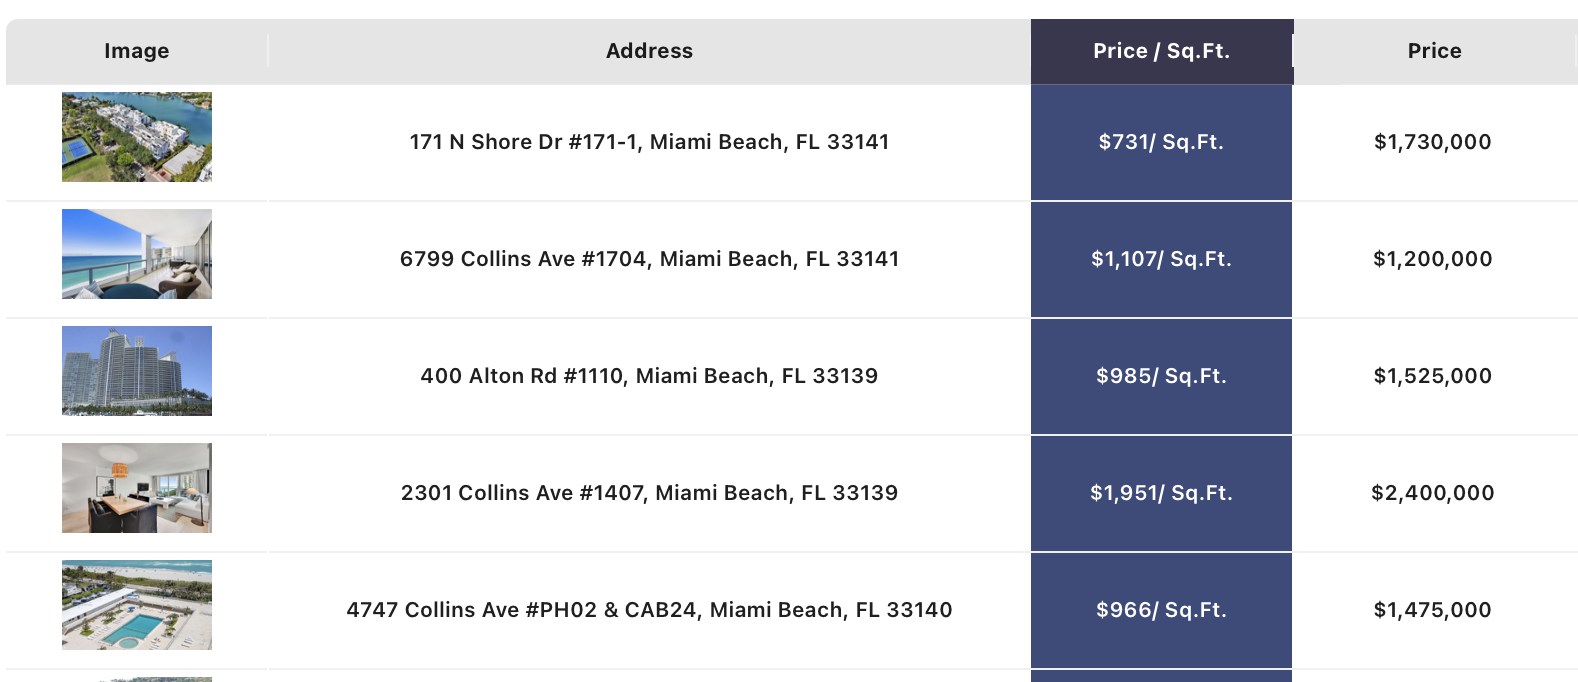Open address 400 Alton Rd #1110

point(649,376)
